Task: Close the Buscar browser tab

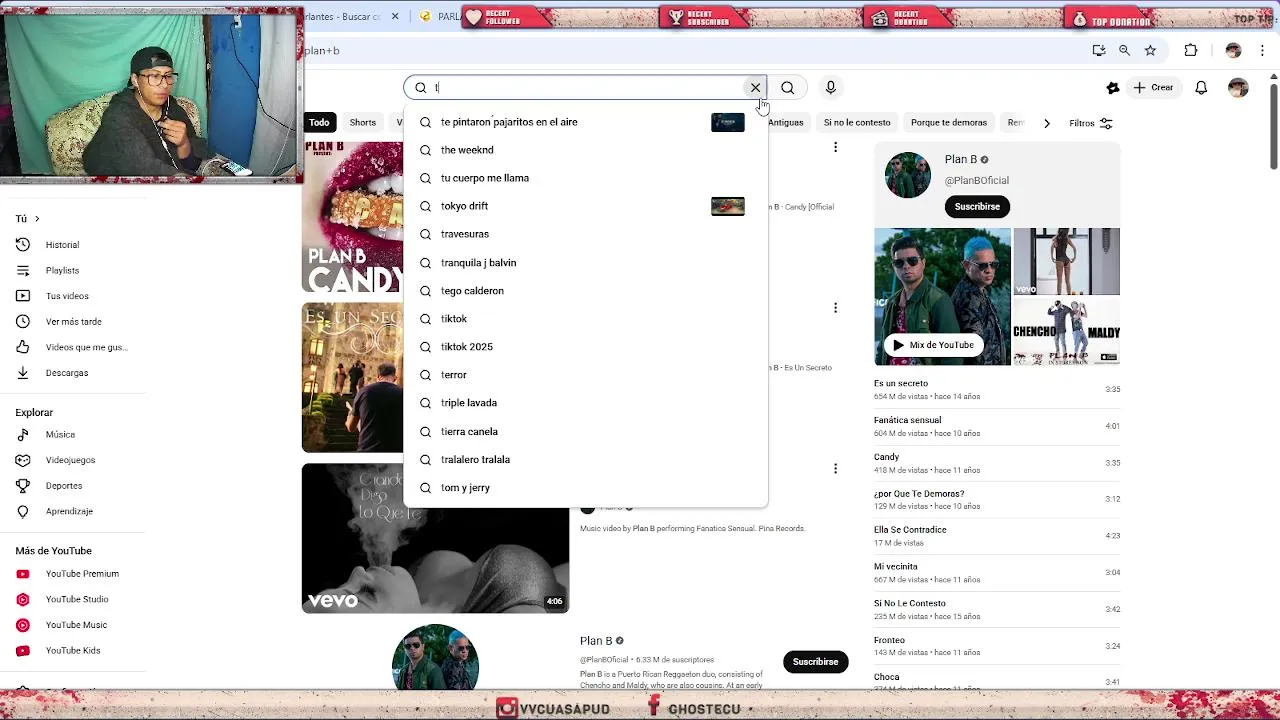Action: [x=395, y=16]
